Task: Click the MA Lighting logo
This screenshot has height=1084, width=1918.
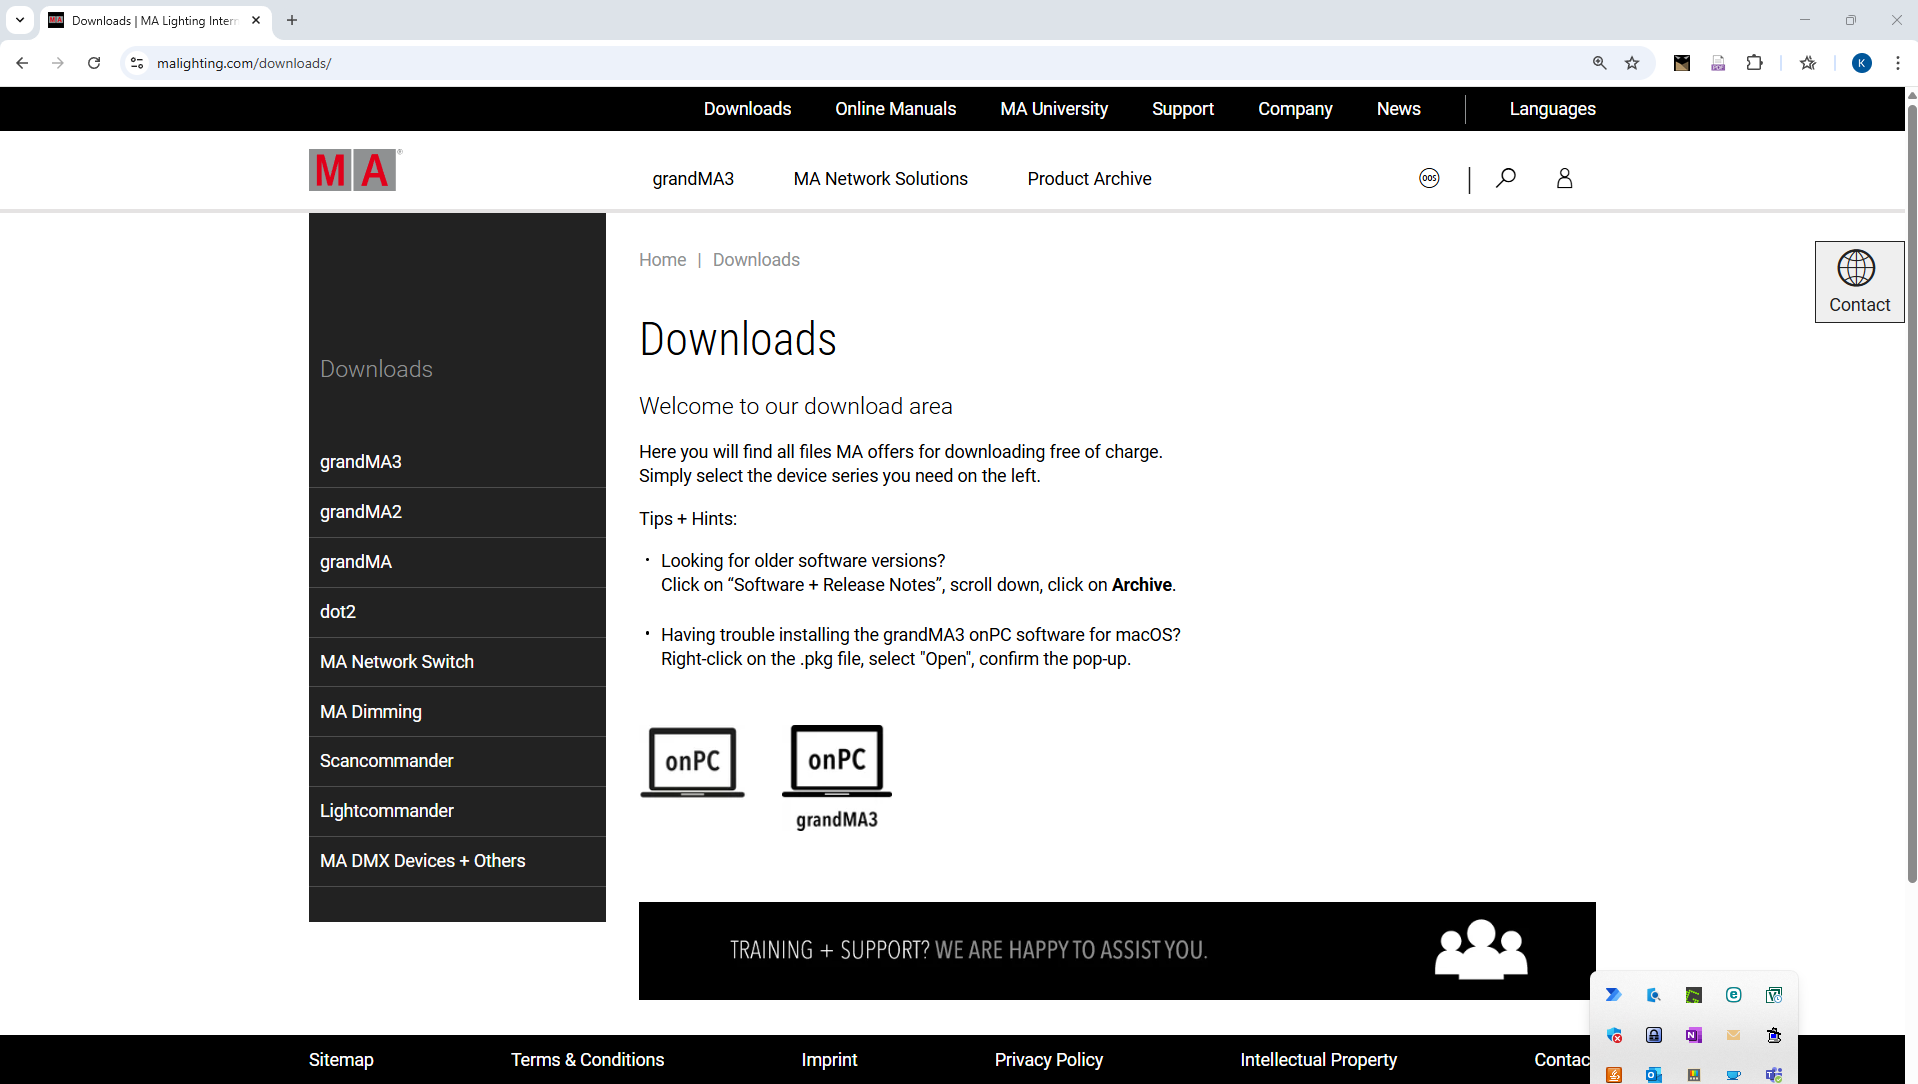Action: [354, 171]
